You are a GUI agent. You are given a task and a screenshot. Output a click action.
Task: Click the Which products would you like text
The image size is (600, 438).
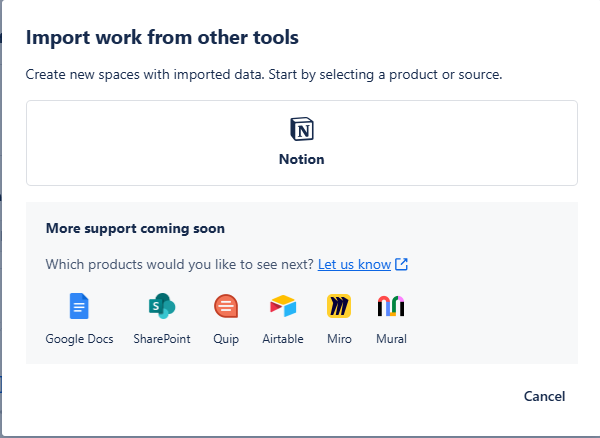[179, 264]
